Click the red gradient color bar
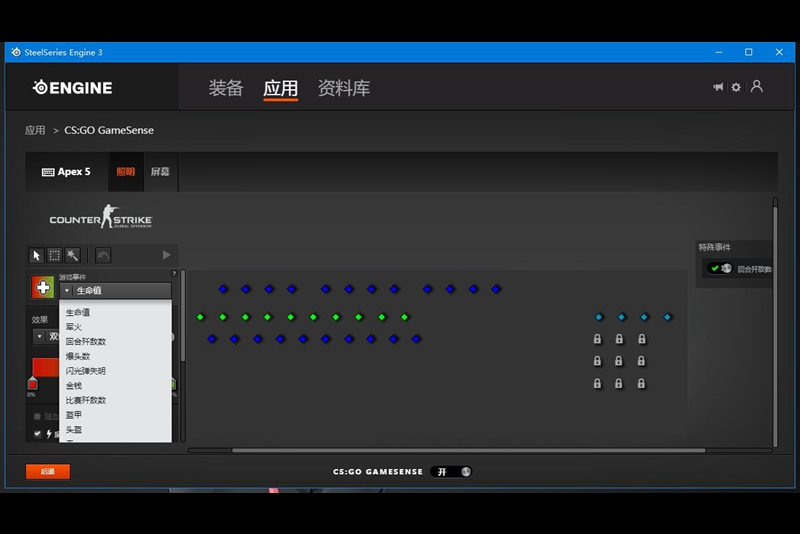 pyautogui.click(x=46, y=367)
